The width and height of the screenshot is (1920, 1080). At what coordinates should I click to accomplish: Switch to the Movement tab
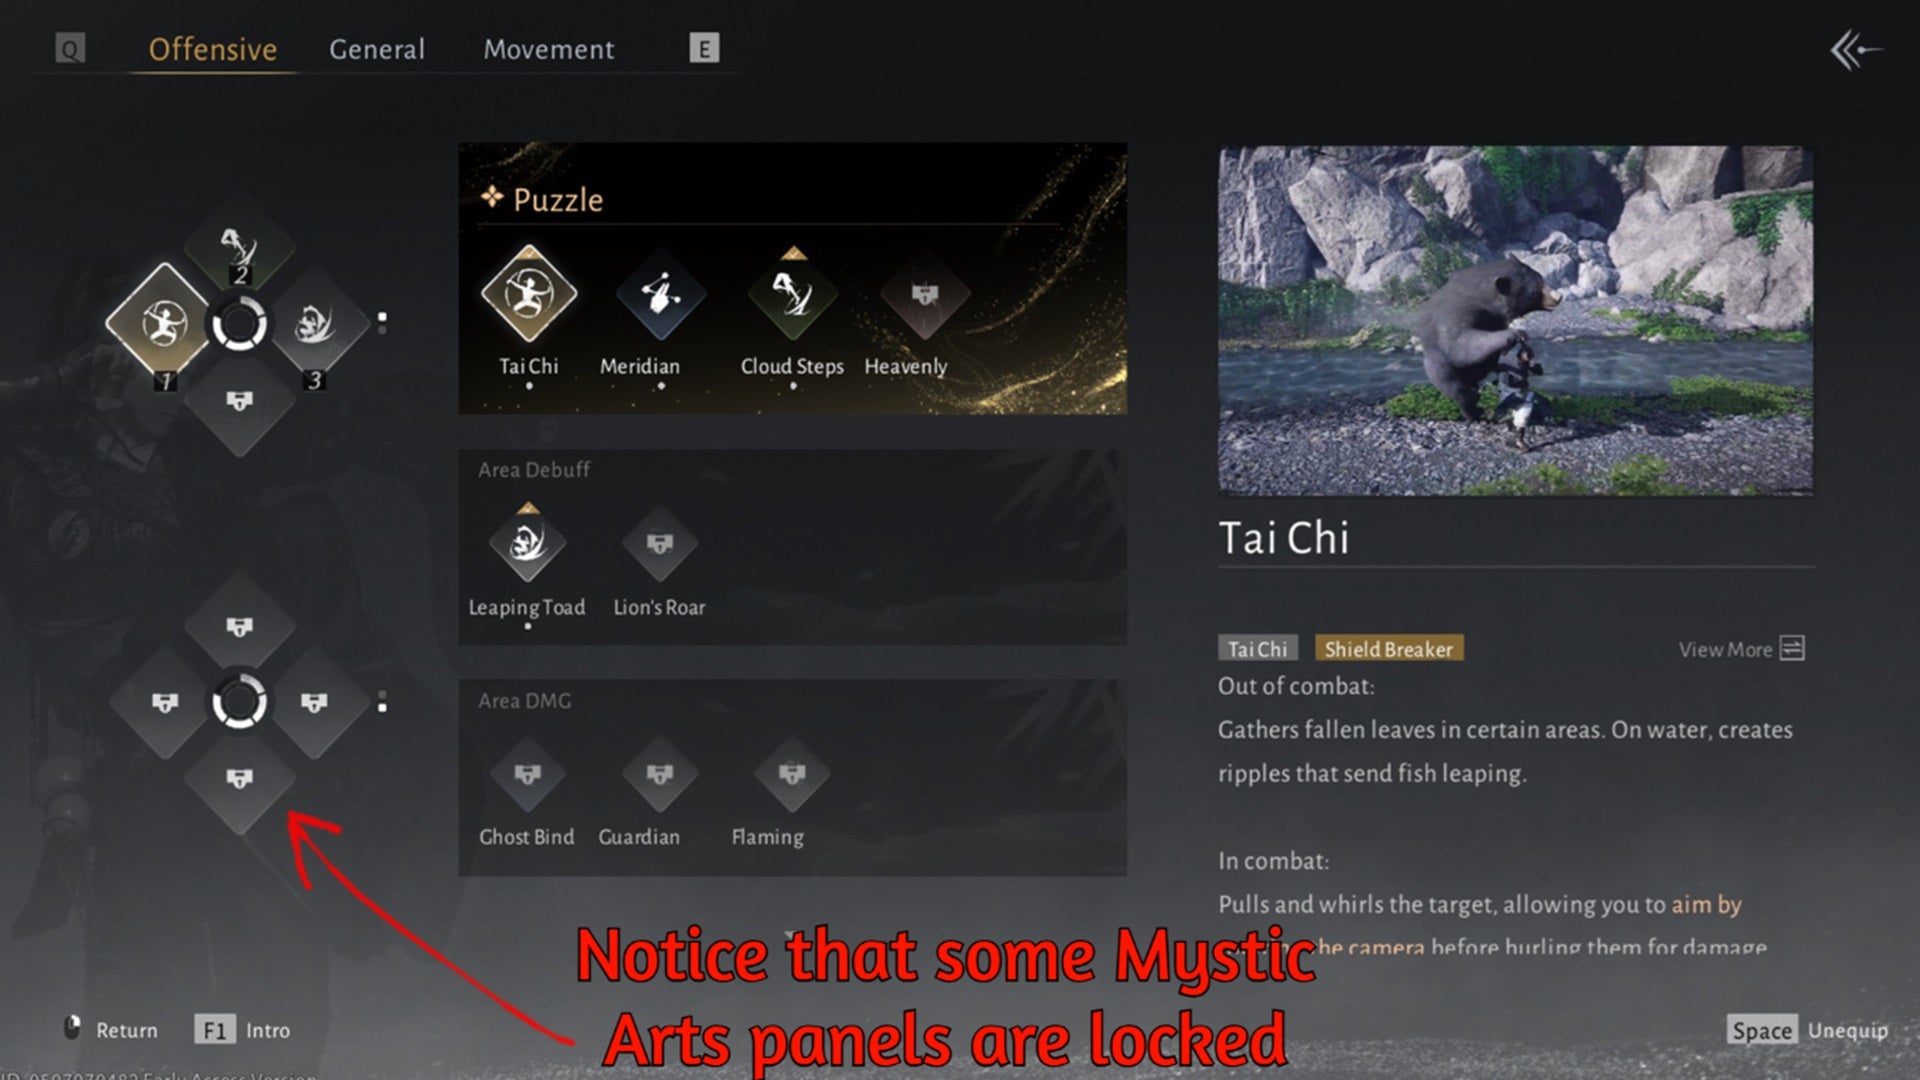click(x=549, y=49)
